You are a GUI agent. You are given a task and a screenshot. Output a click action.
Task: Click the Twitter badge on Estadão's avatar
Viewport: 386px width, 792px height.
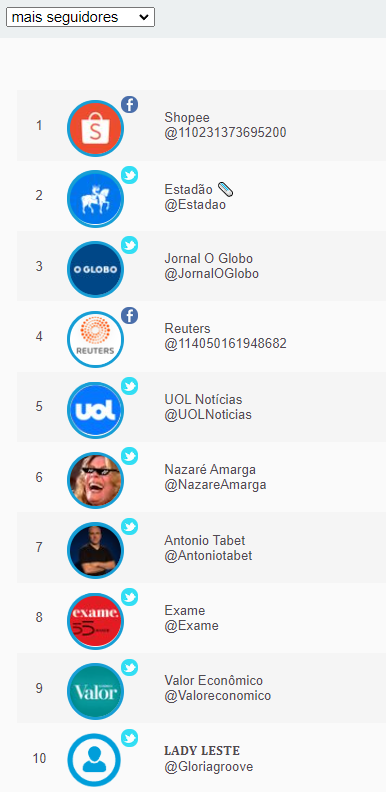click(130, 175)
